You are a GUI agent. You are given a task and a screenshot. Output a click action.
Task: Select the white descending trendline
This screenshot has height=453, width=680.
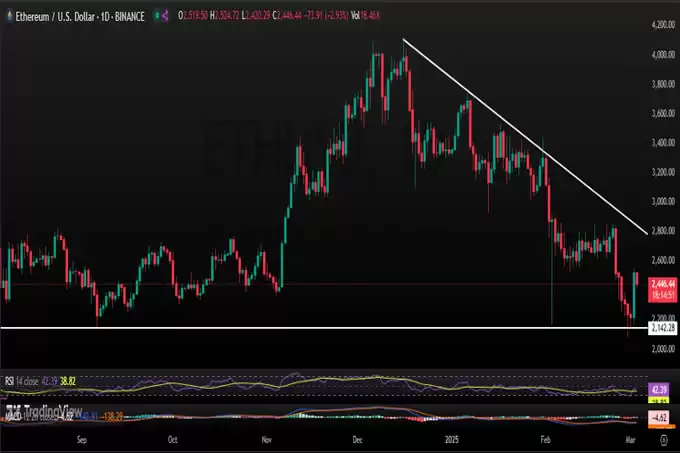525,137
